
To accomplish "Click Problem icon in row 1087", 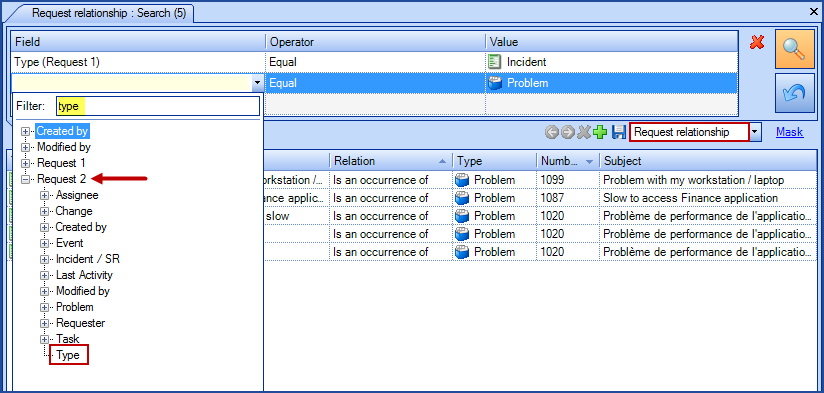I will [x=462, y=198].
